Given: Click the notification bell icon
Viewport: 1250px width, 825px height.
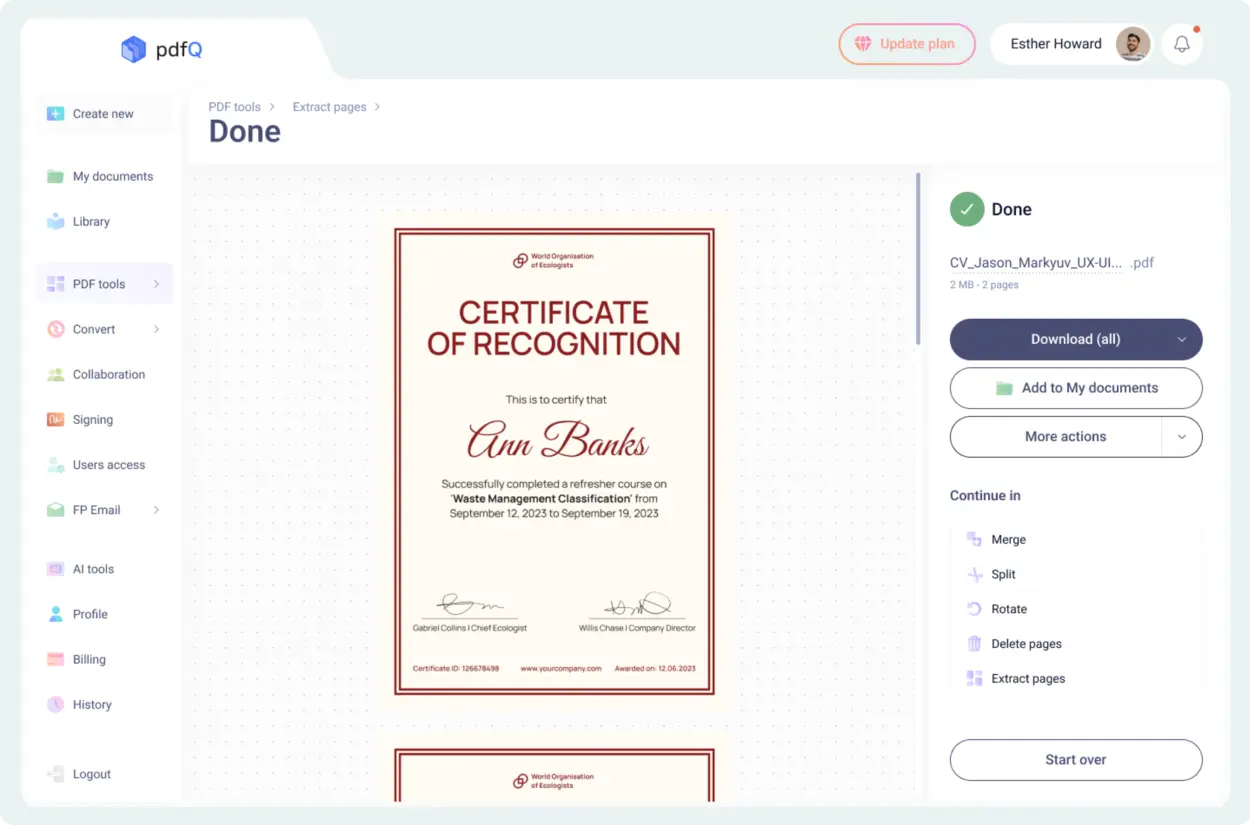Looking at the screenshot, I should click(x=1182, y=44).
